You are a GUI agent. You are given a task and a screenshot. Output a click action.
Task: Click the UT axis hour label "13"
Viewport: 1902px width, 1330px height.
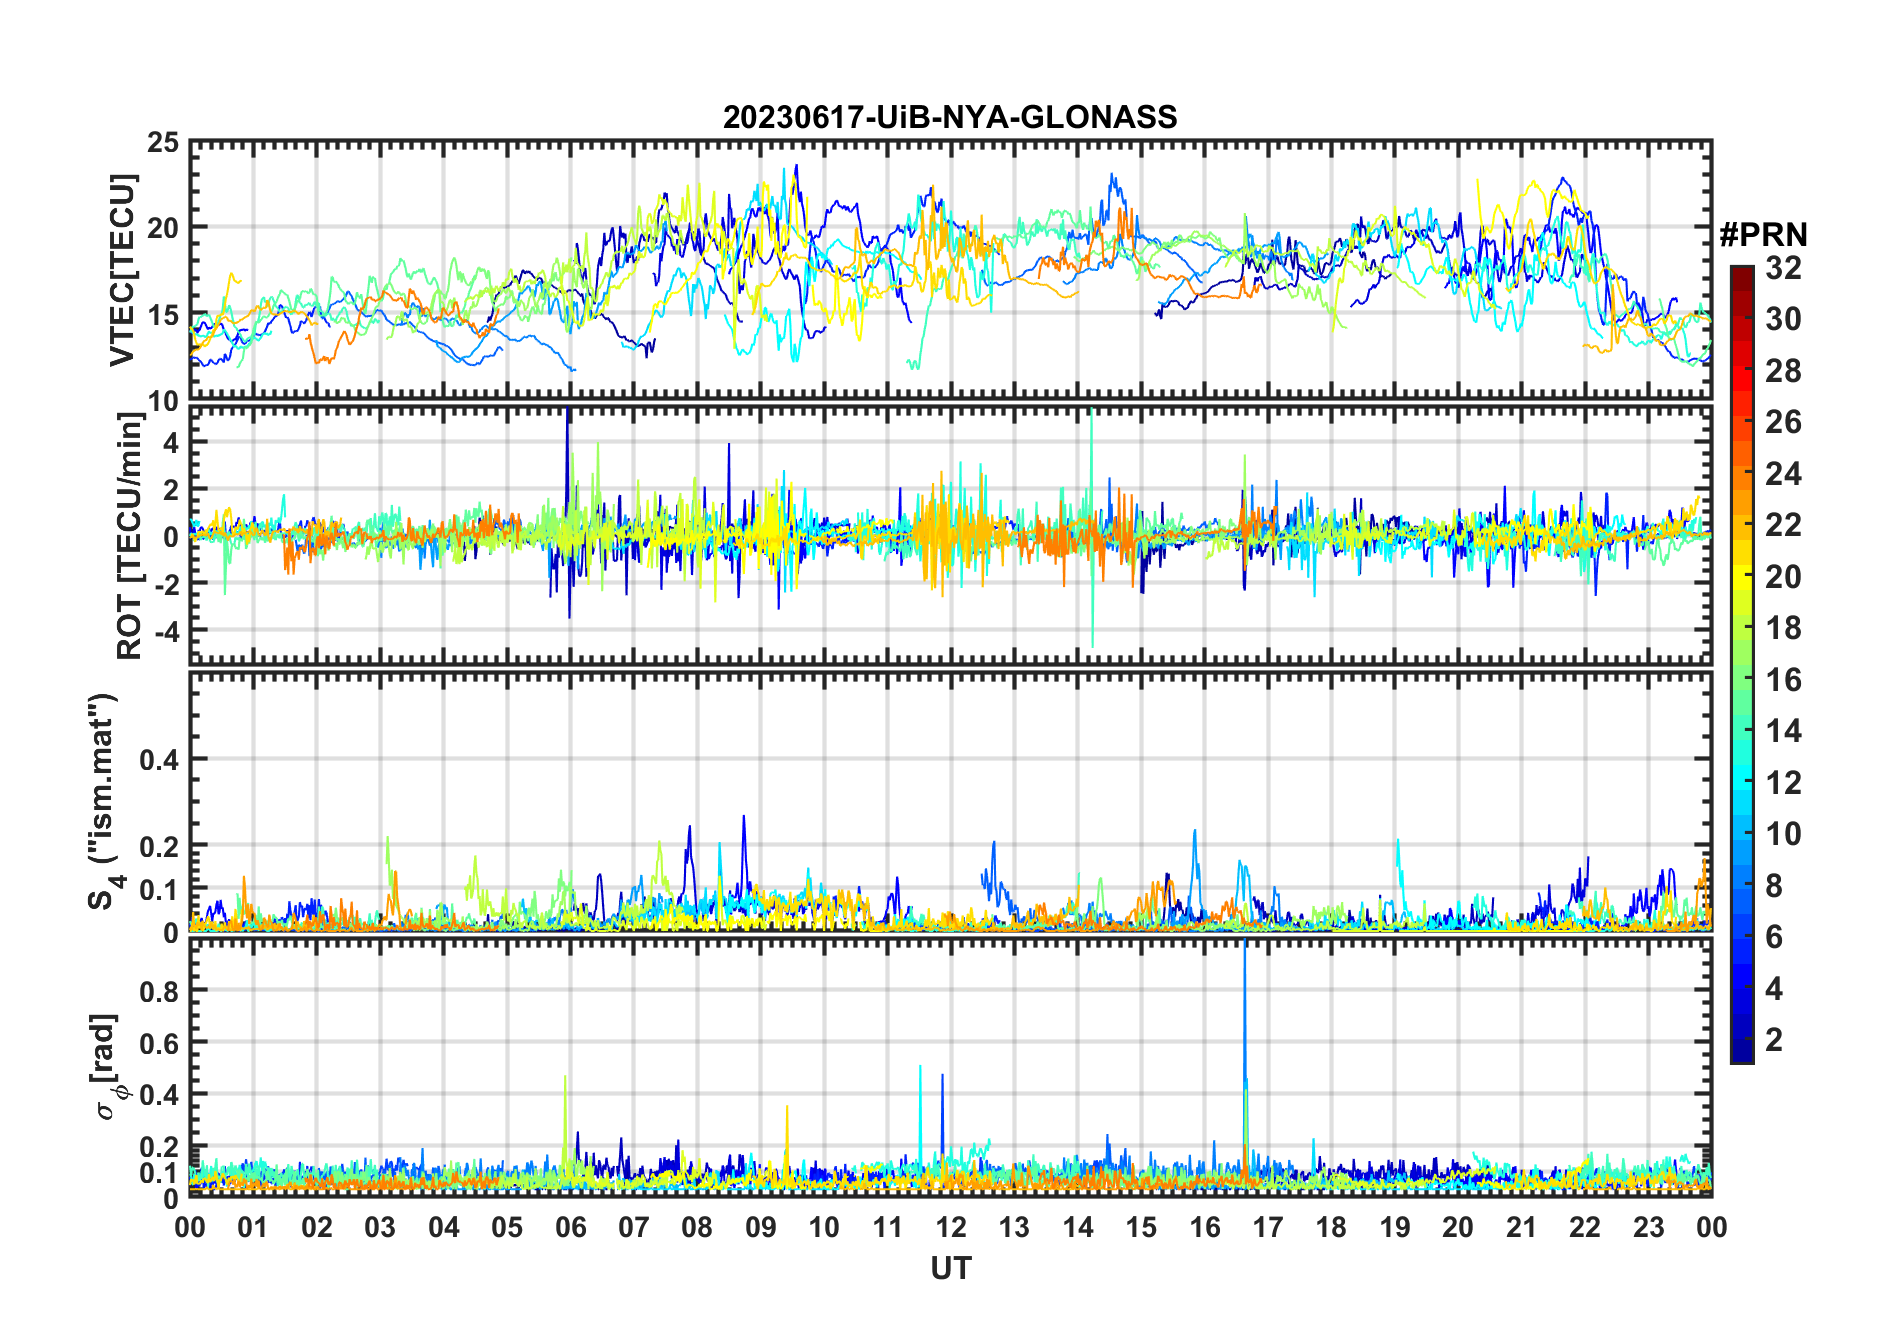tap(1014, 1227)
